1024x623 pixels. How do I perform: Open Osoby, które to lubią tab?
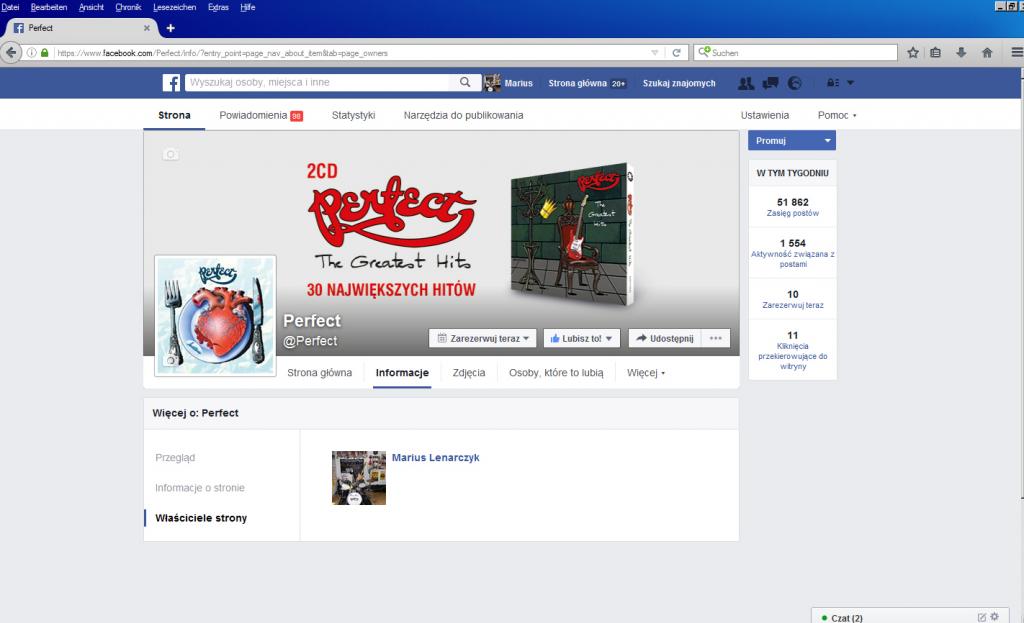(556, 373)
